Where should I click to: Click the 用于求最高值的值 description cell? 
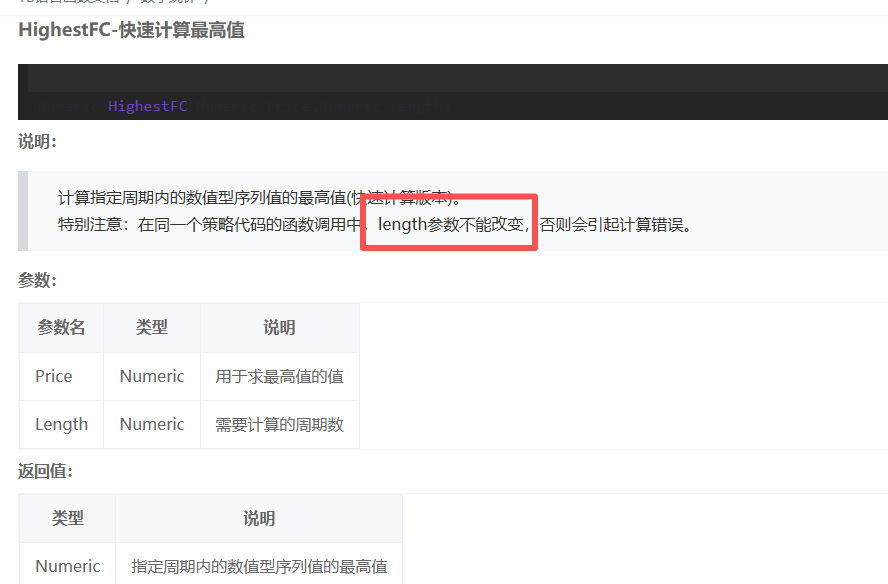click(x=279, y=377)
